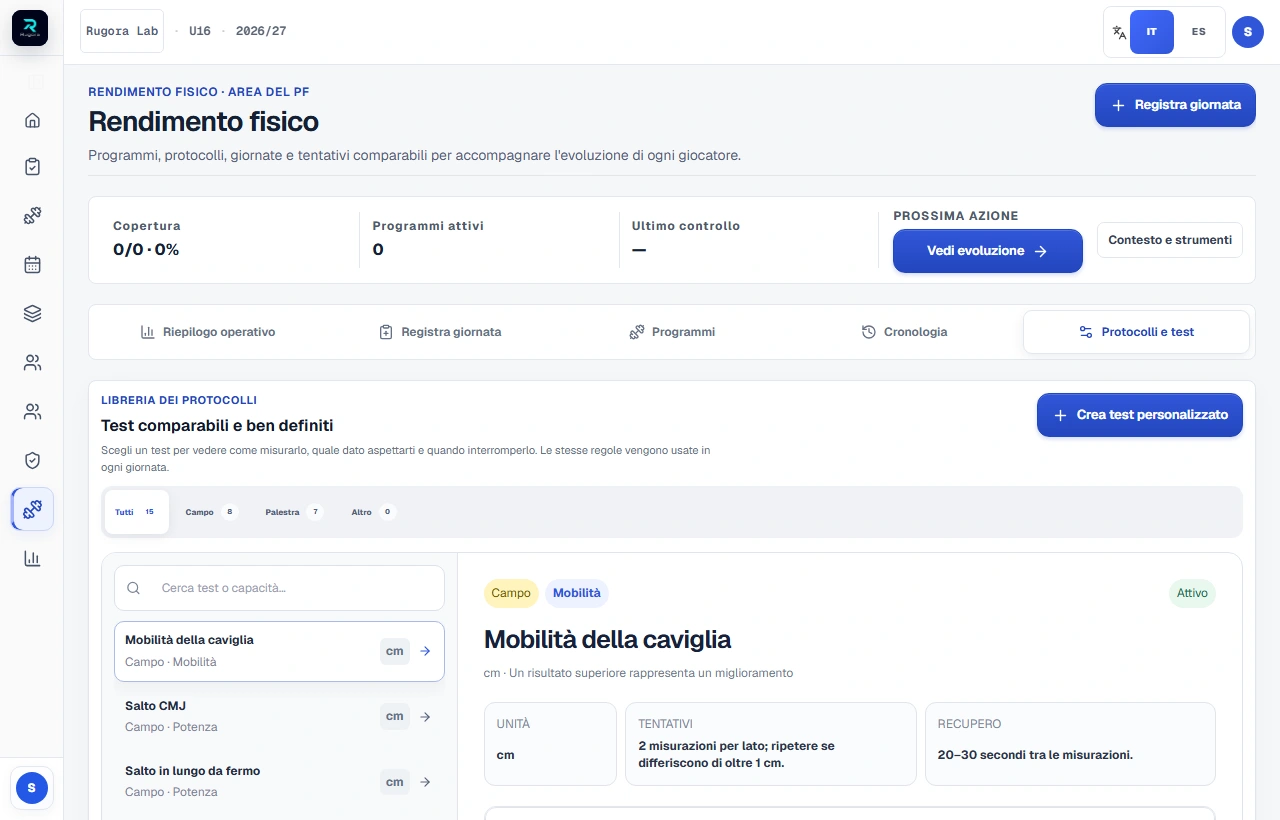Click the Rendimento fisico page heading

(x=204, y=122)
